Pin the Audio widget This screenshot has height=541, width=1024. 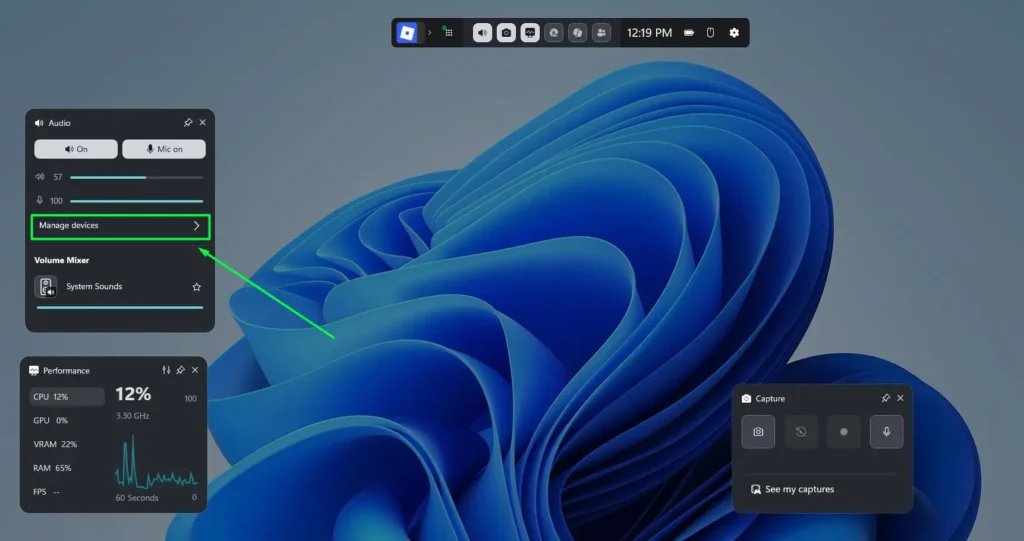[188, 123]
